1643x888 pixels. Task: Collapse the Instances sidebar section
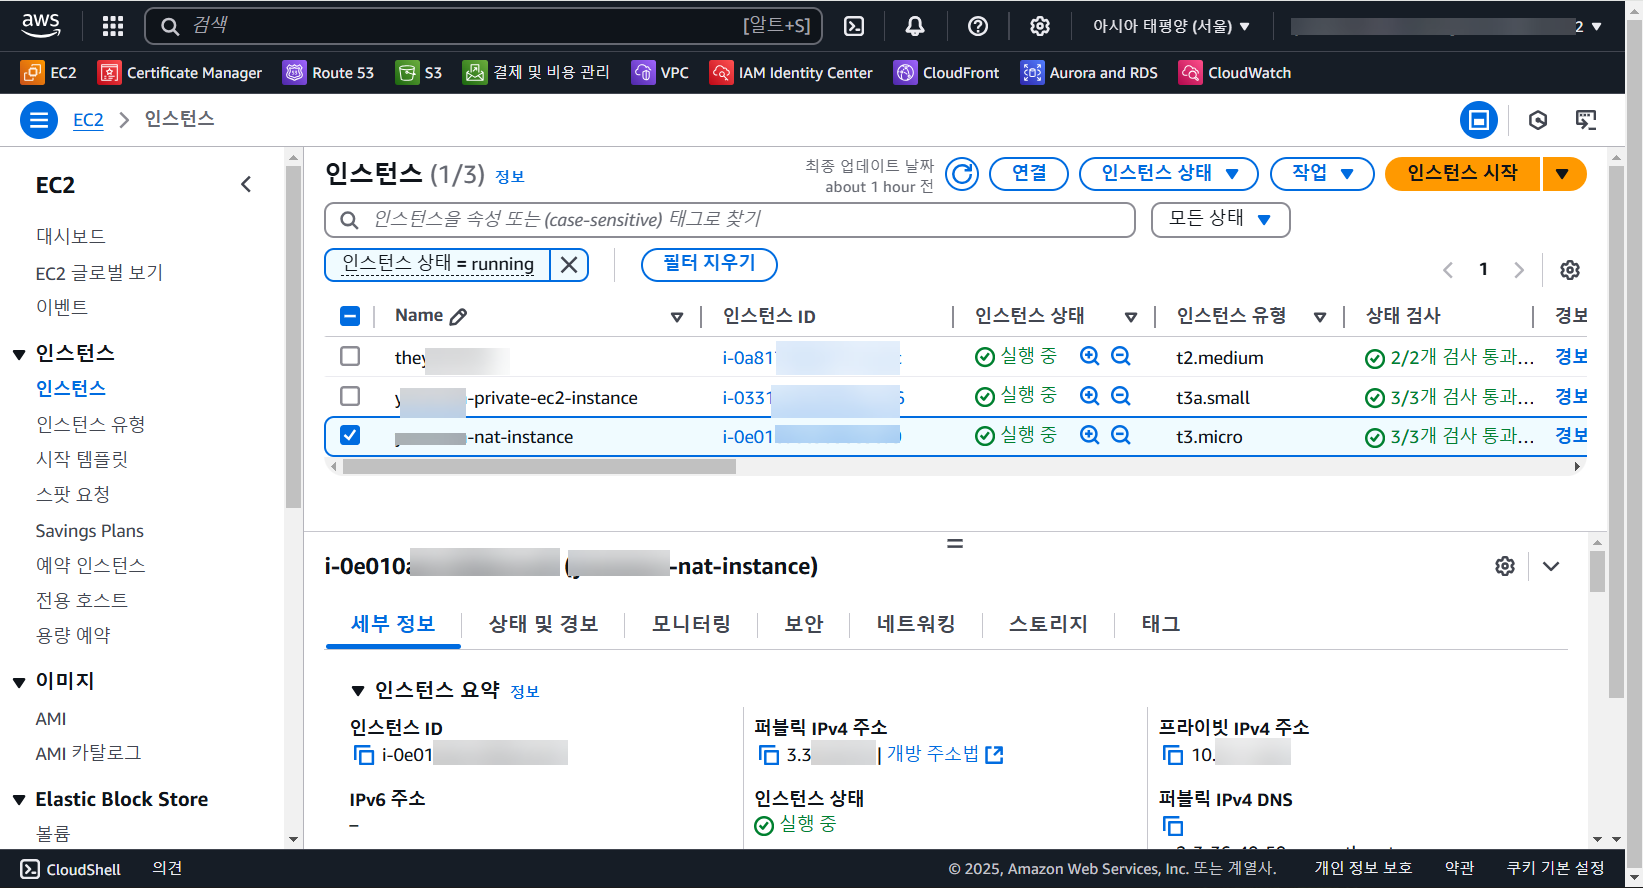pos(19,354)
